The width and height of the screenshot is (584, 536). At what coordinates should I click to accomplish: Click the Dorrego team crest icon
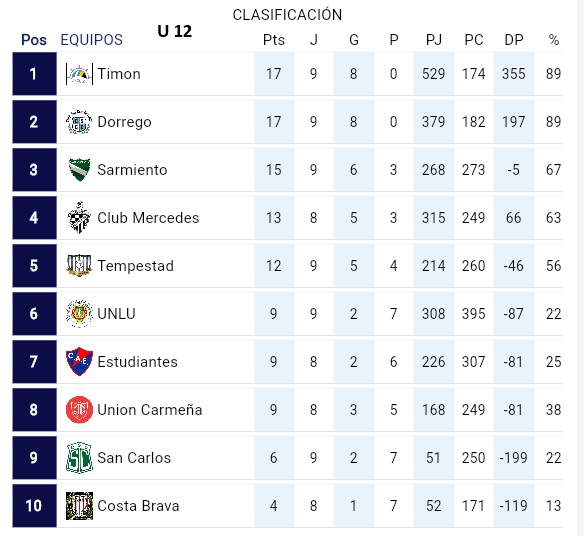[x=79, y=122]
